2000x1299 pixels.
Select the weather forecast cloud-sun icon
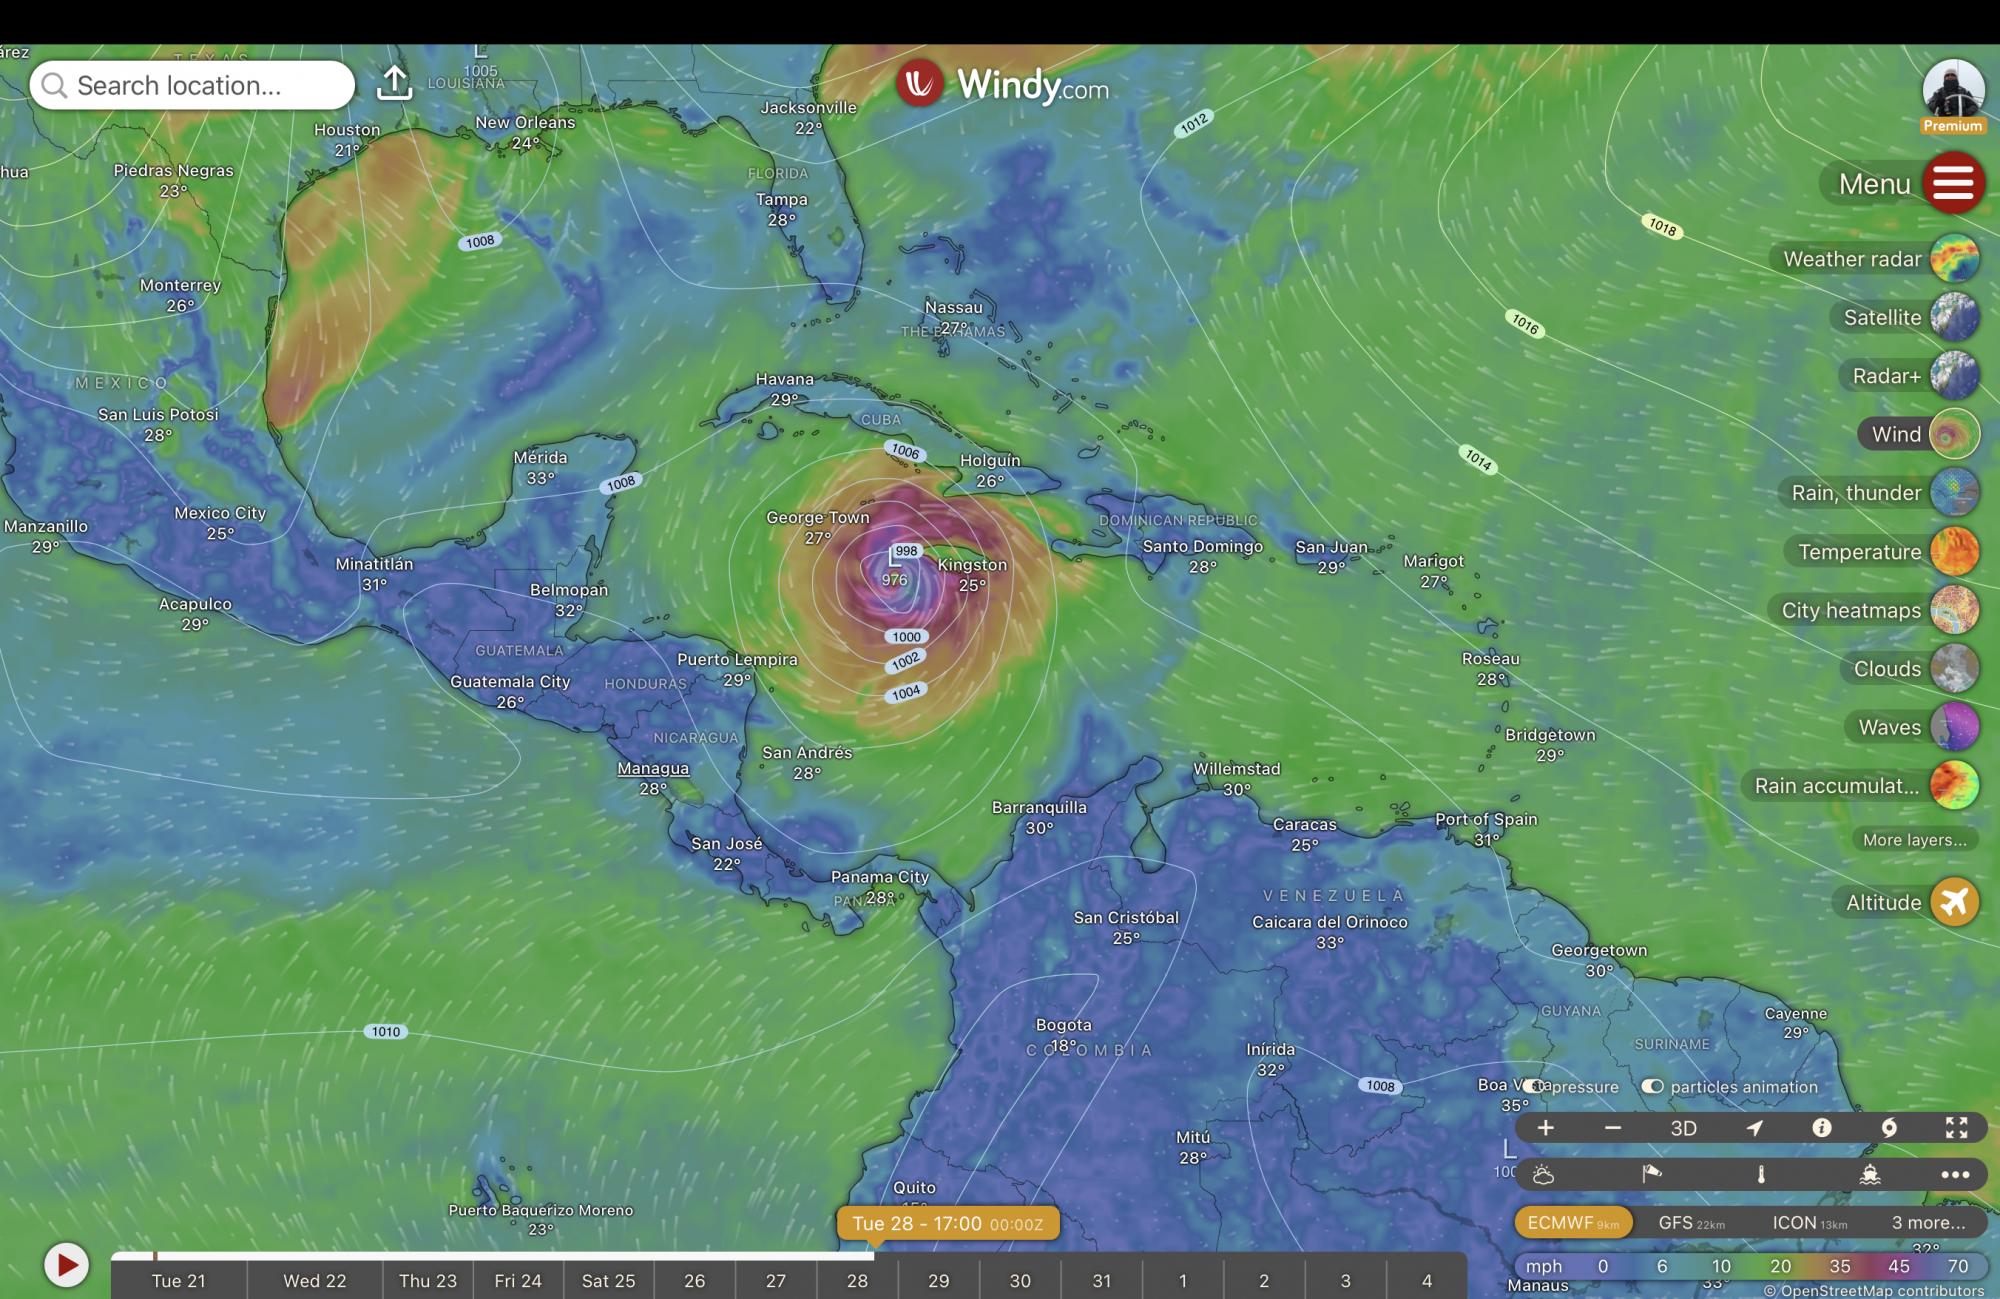pos(1543,1174)
